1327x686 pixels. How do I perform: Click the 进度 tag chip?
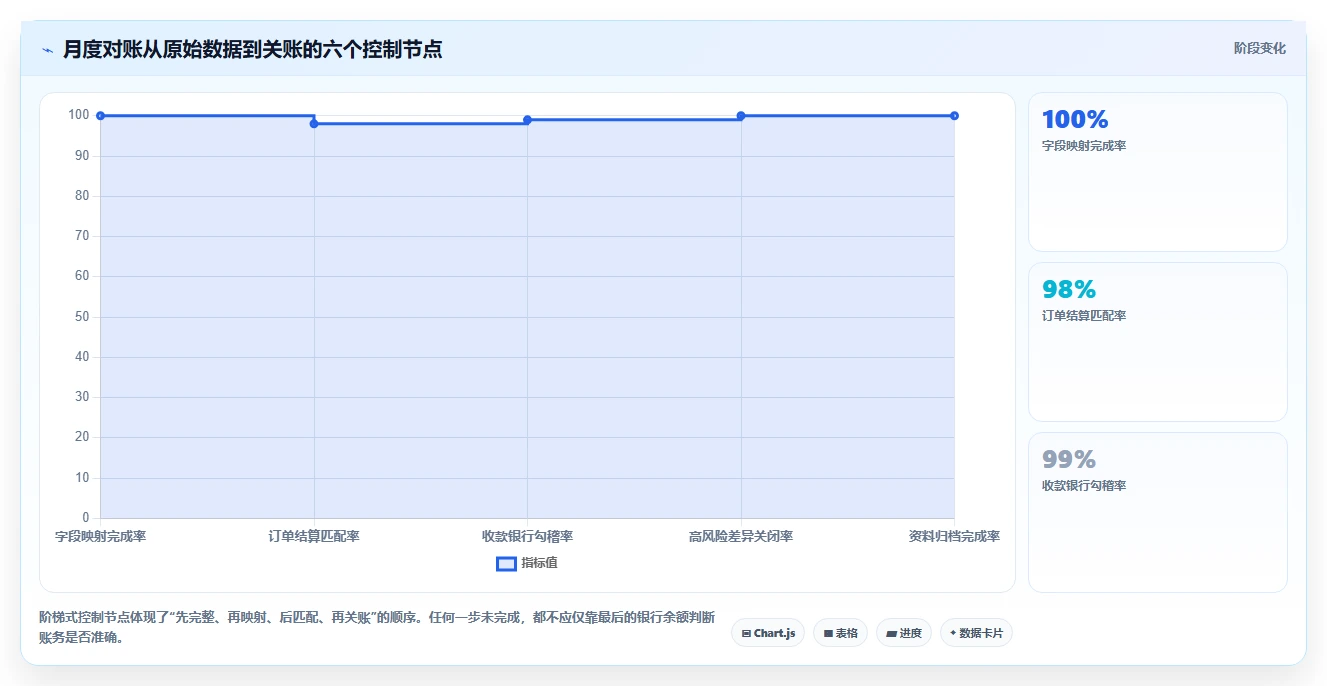tap(903, 633)
